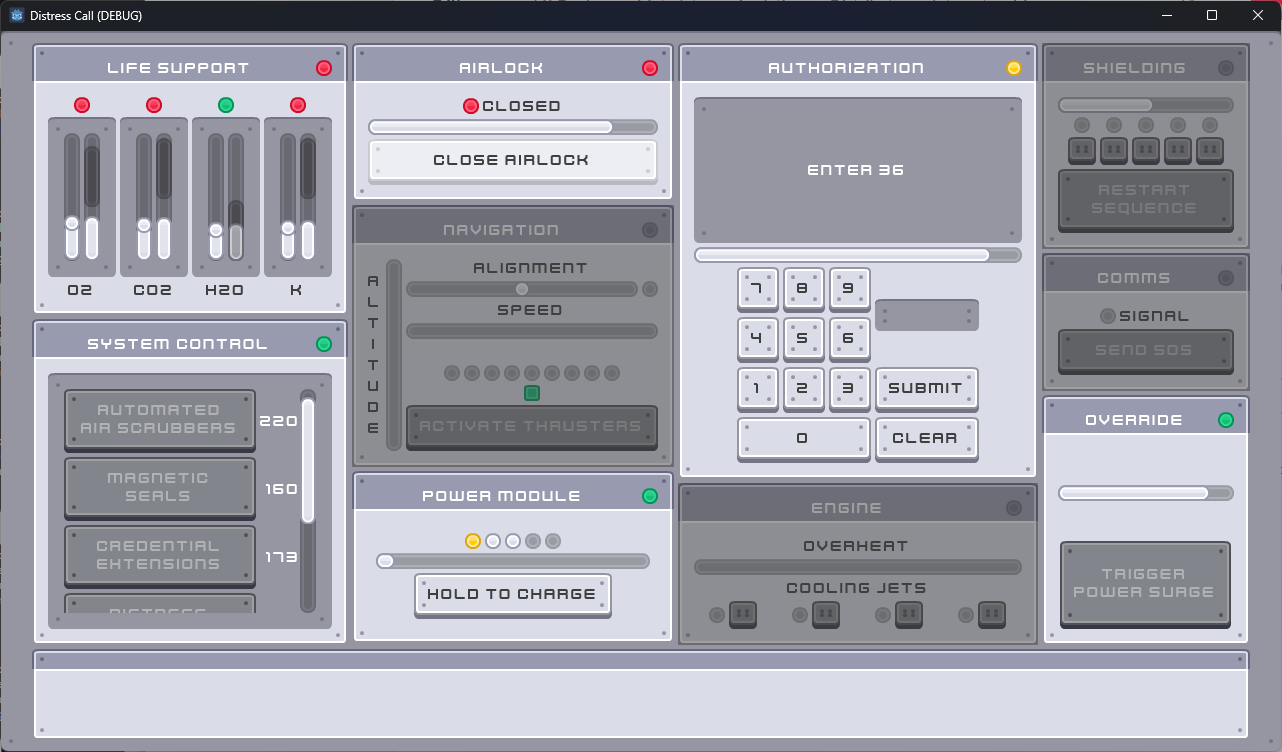Click keypad digit 4
Screen dimensions: 1282x752
point(756,339)
